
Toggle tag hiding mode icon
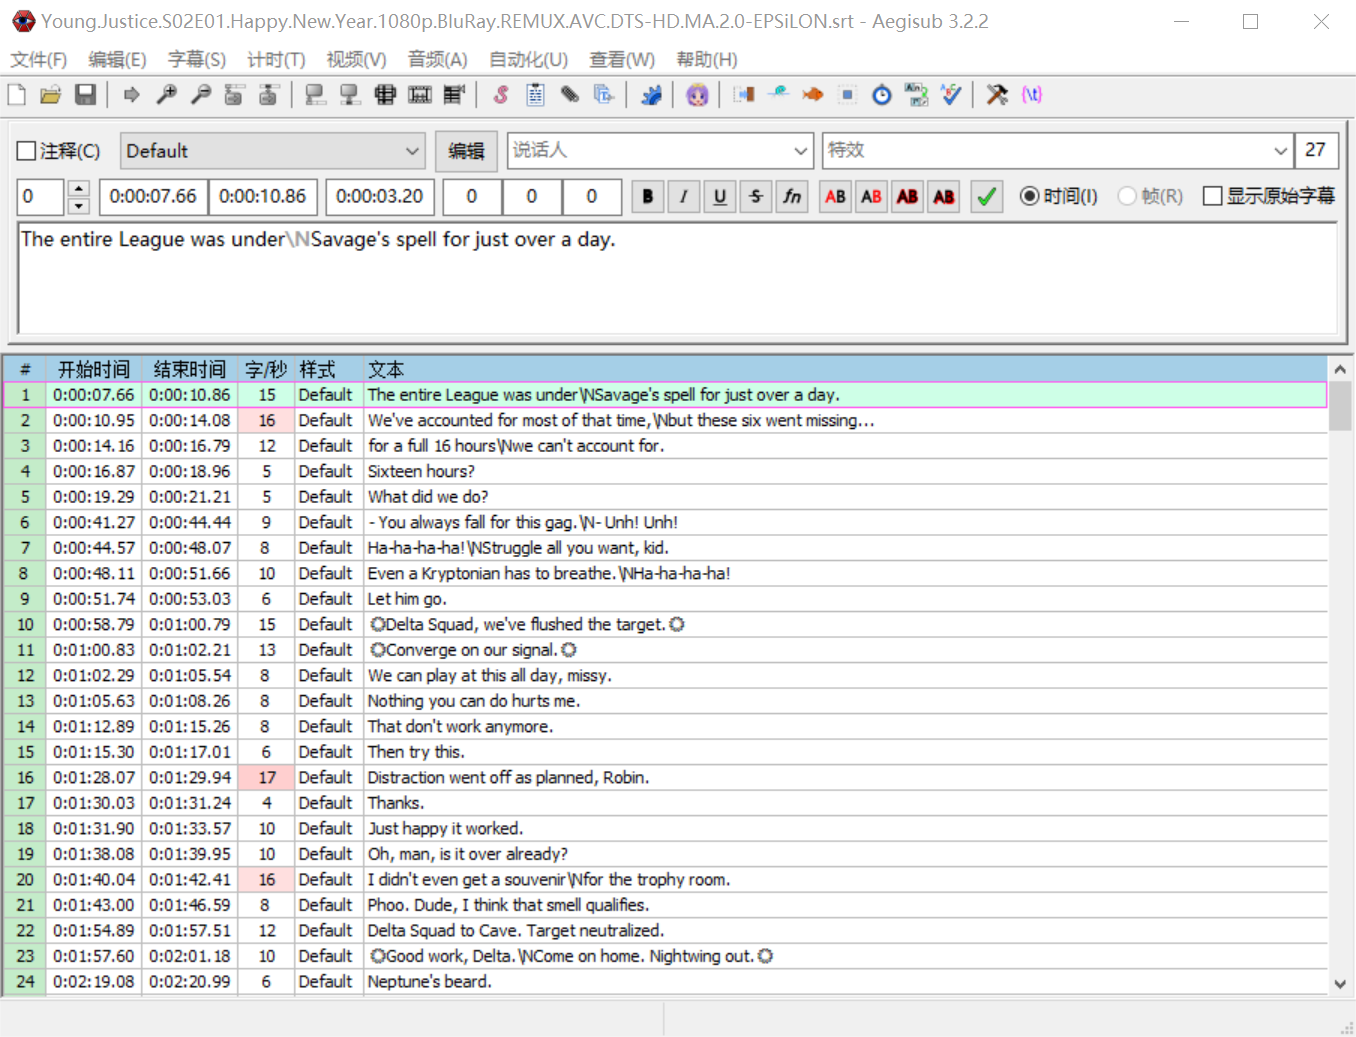[1032, 95]
